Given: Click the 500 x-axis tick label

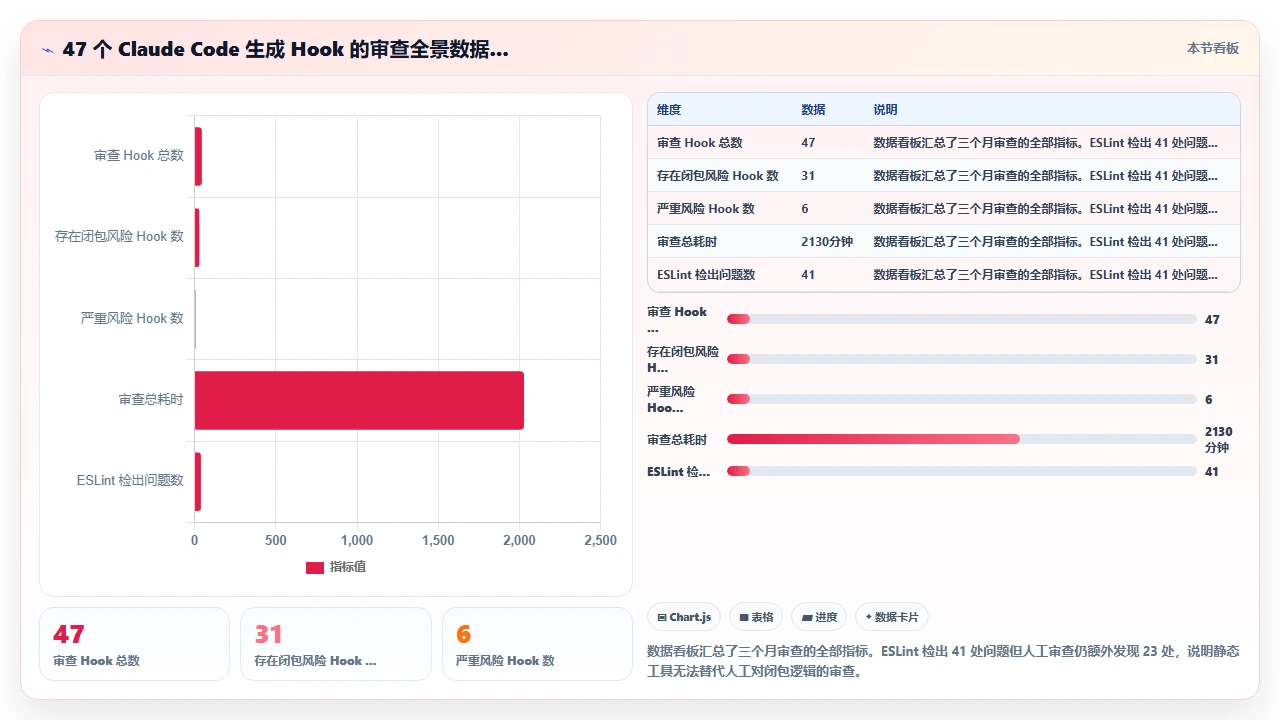Looking at the screenshot, I should [276, 540].
